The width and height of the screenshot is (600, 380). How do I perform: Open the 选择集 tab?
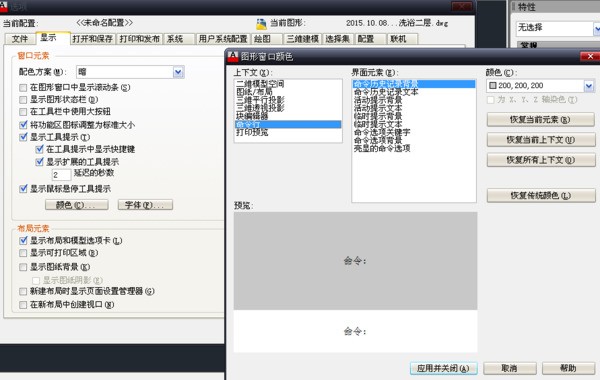click(338, 39)
